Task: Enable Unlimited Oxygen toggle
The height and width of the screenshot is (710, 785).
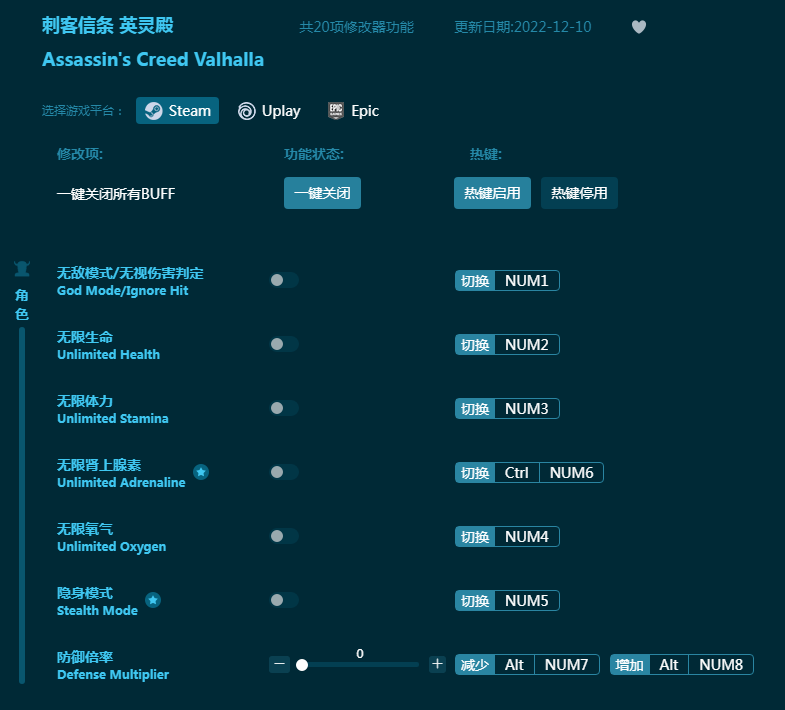Action: [x=284, y=536]
